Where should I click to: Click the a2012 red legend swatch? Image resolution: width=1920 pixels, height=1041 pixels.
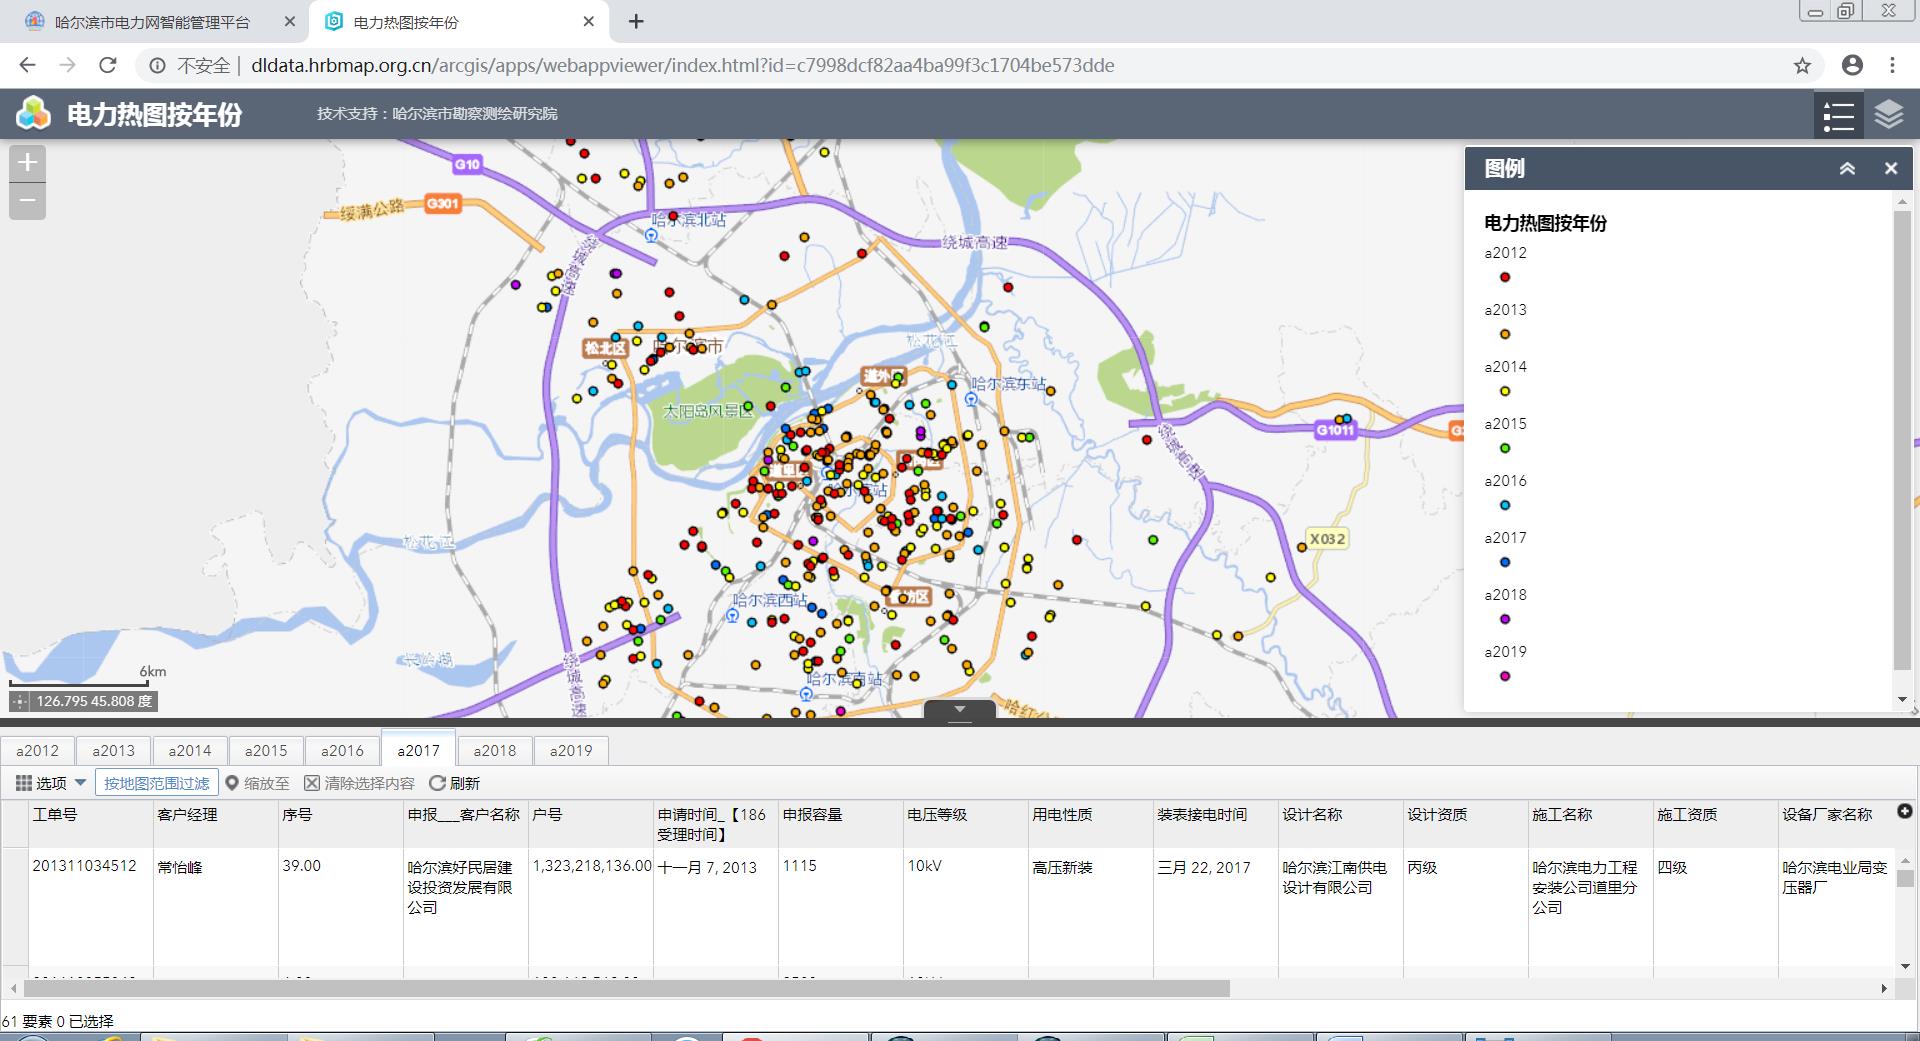click(x=1504, y=277)
